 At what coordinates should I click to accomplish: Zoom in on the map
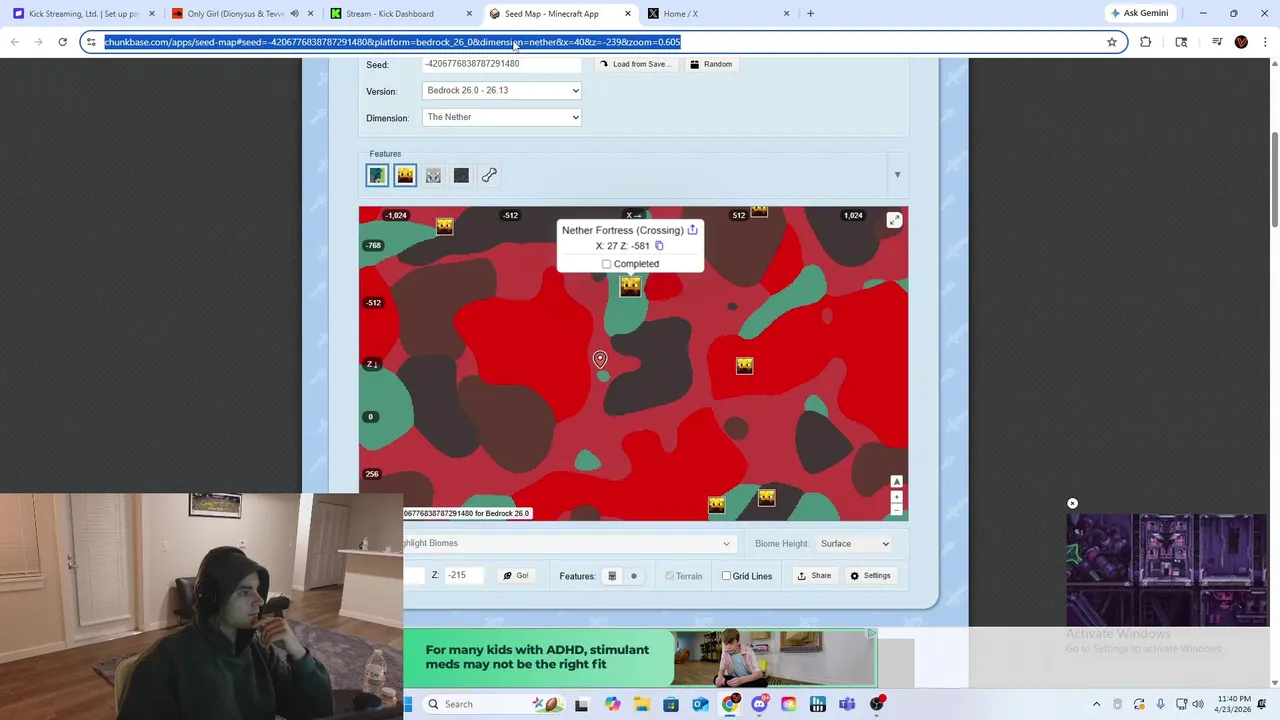897,497
